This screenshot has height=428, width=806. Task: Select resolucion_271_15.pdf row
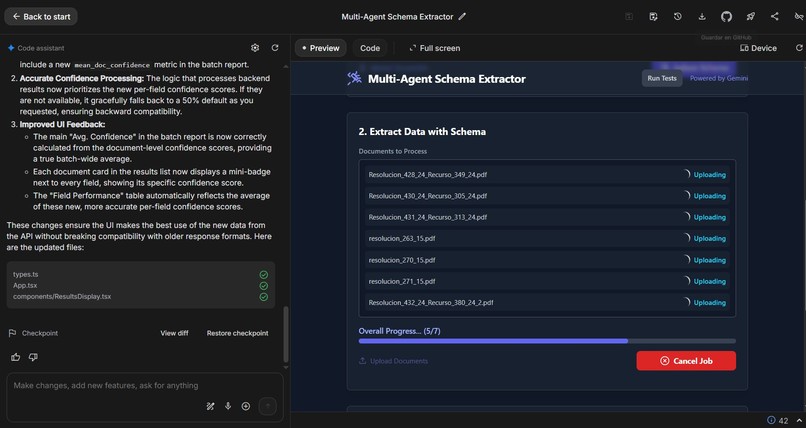tap(547, 281)
